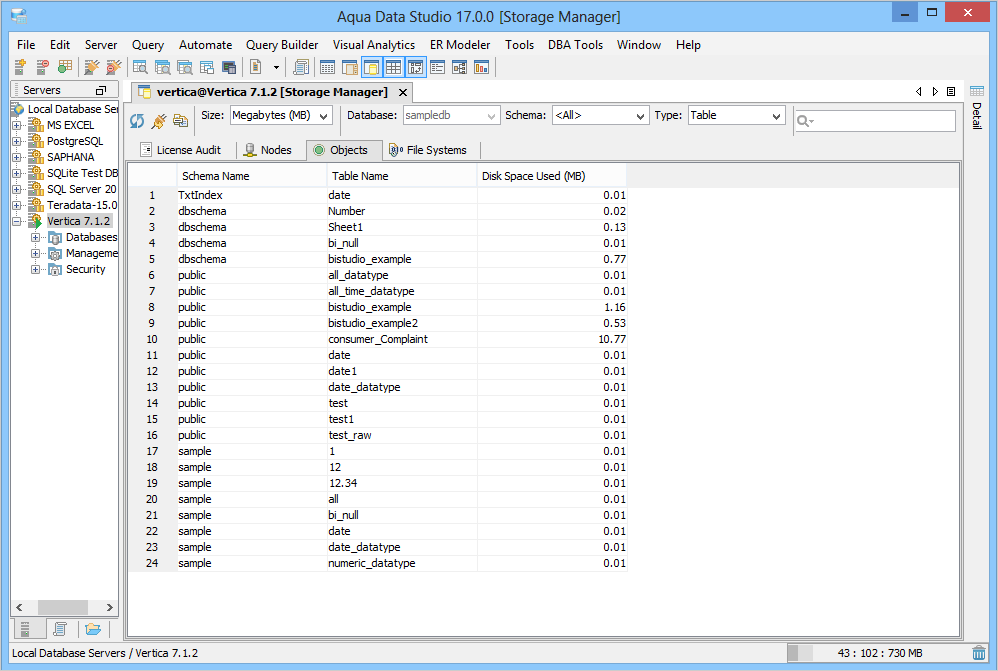Open the Query Builder menu
This screenshot has height=671, width=998.
(282, 45)
